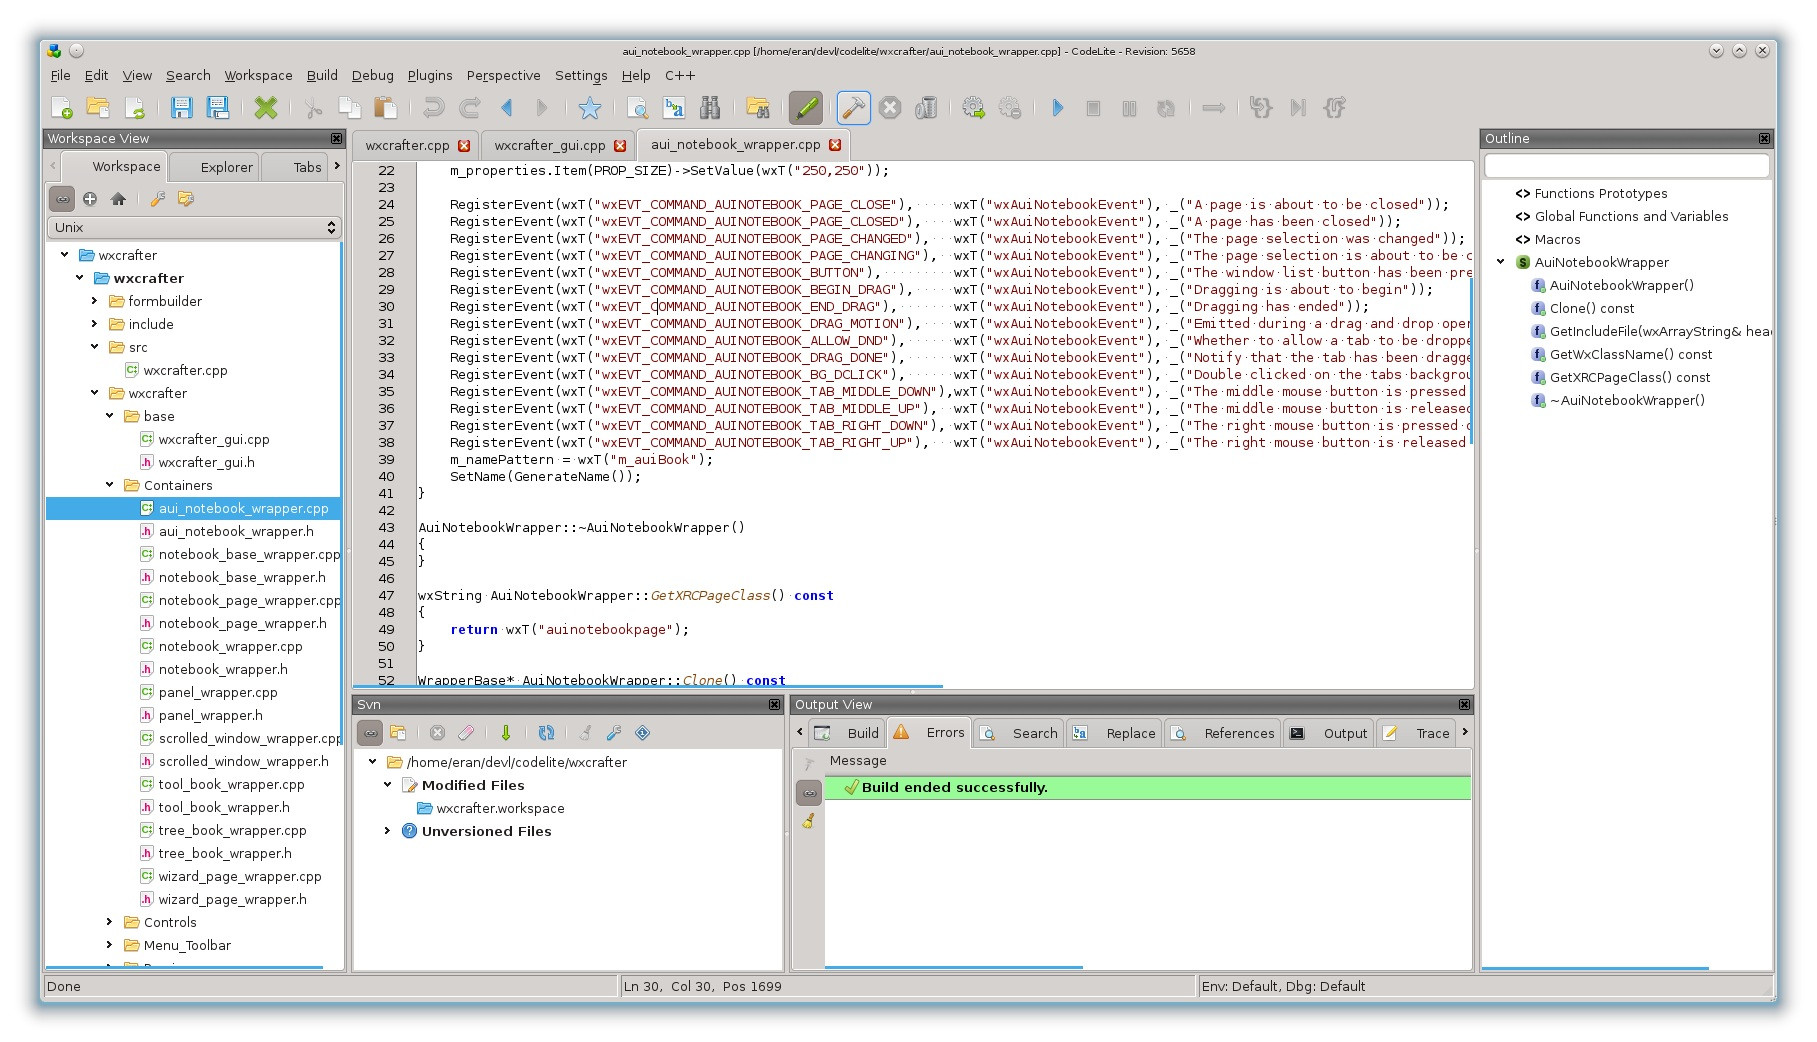Open the Plugins menu
The width and height of the screenshot is (1817, 1042).
430,75
